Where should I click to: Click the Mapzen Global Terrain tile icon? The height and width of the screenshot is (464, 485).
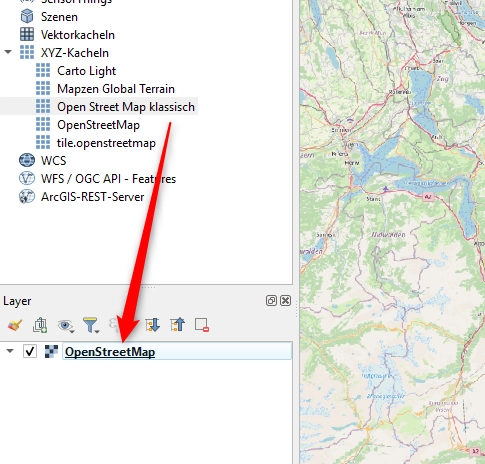click(x=43, y=88)
